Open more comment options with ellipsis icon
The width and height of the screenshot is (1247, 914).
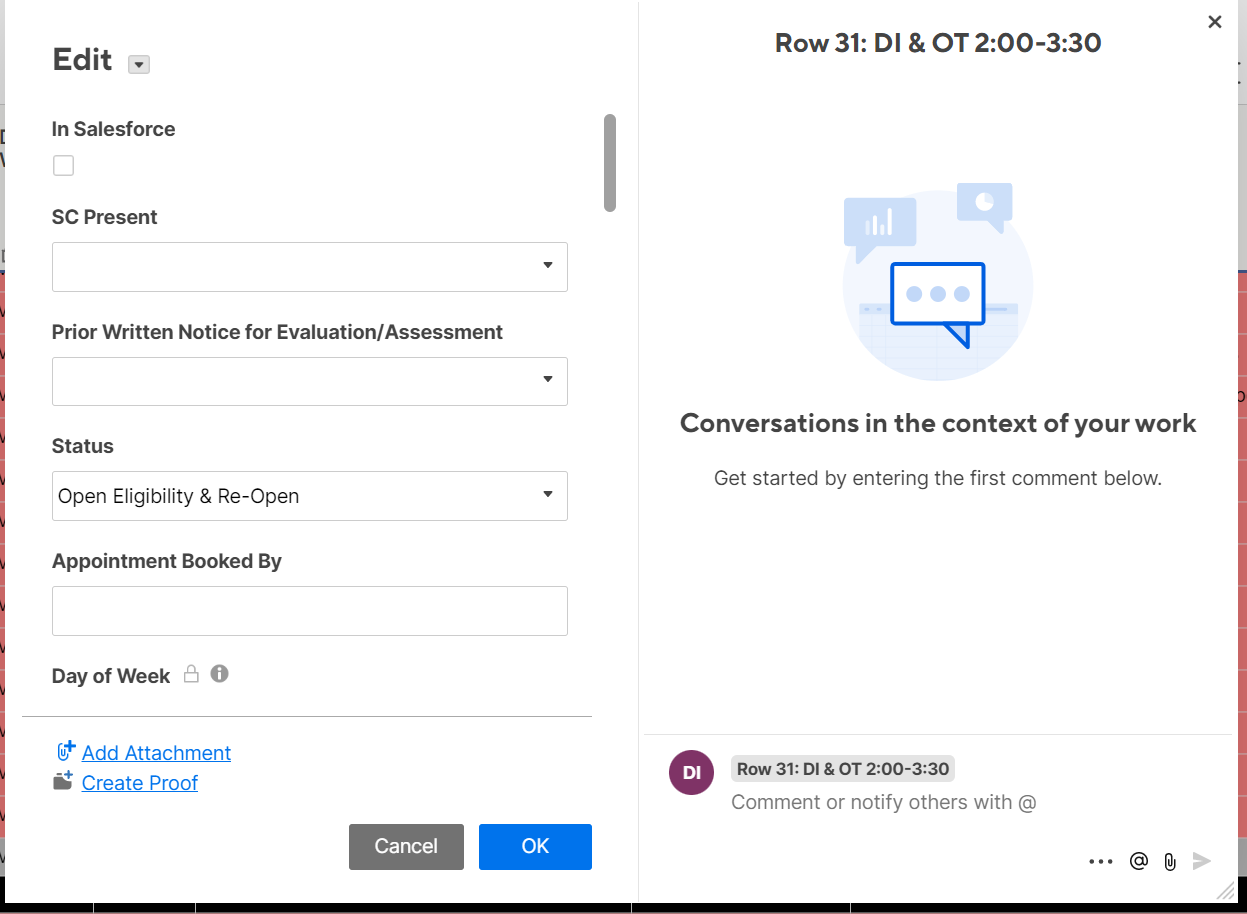click(x=1101, y=861)
